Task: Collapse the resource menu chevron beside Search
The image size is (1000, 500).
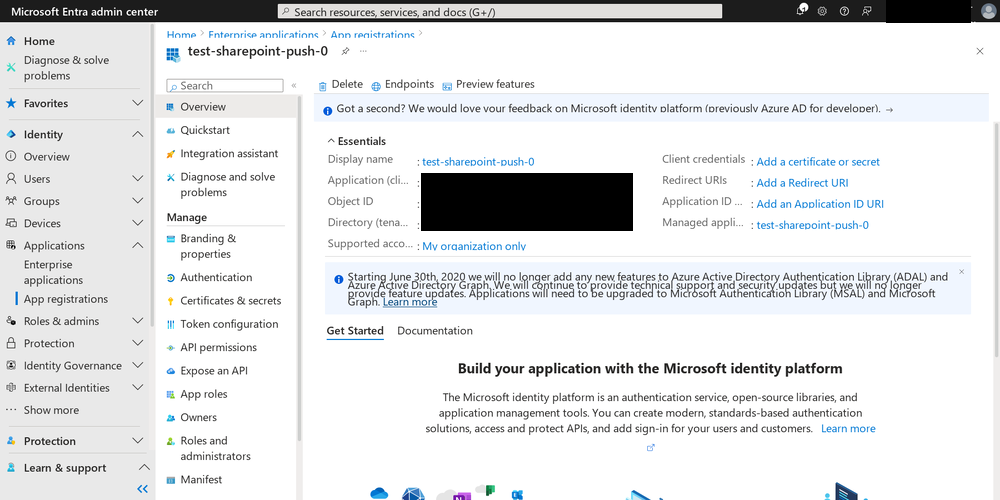Action: click(x=294, y=85)
